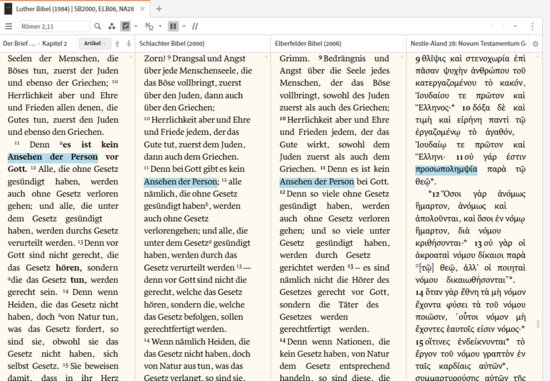Click the 'Kapitel 2' breadcrumb
This screenshot has width=550, height=381.
coord(54,44)
